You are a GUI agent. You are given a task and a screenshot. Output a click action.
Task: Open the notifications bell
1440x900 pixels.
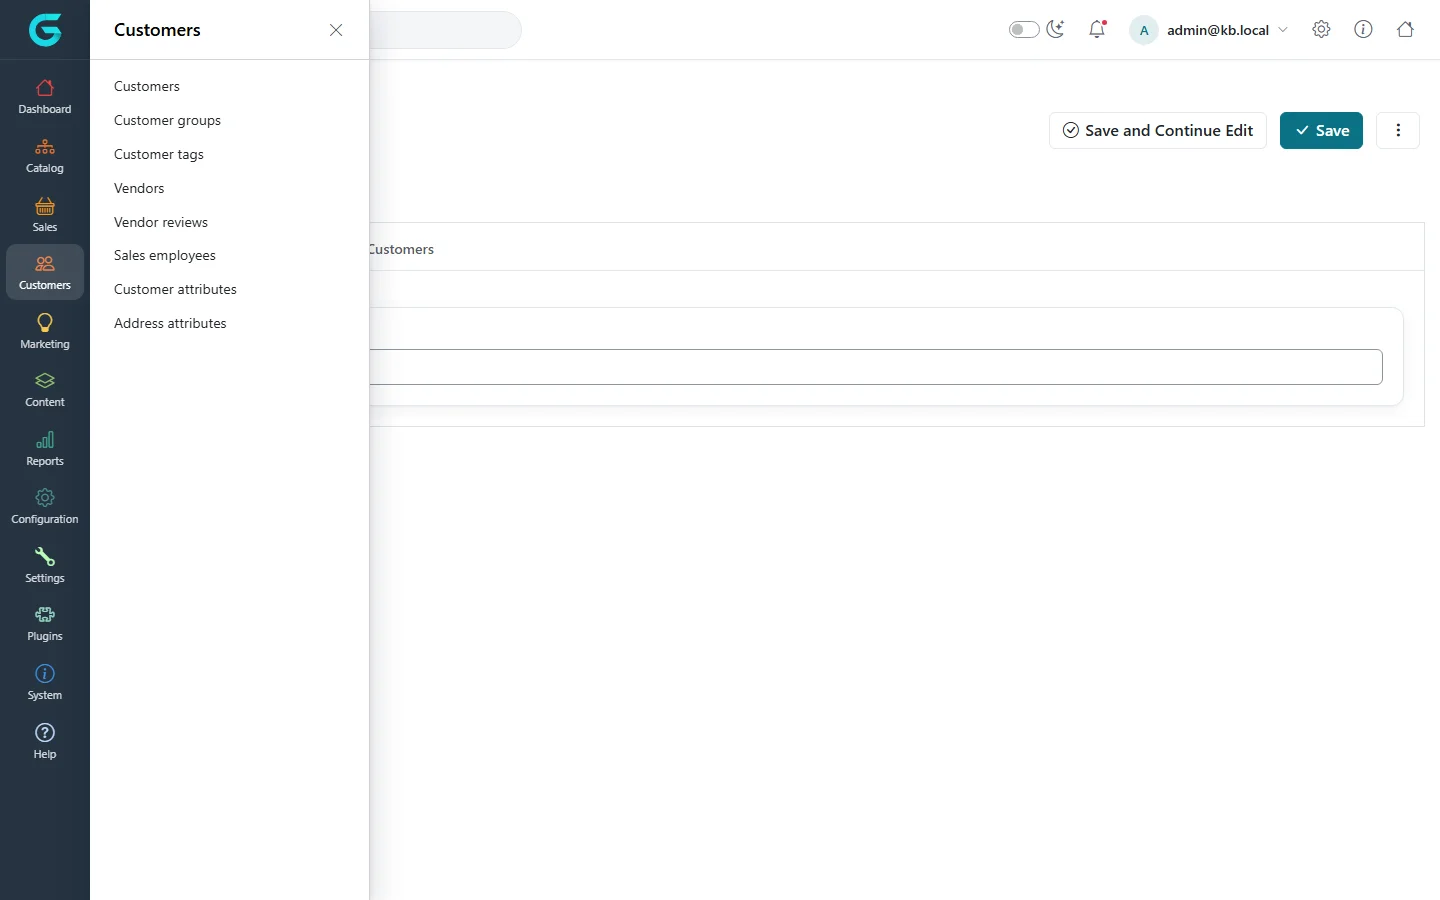pos(1097,29)
